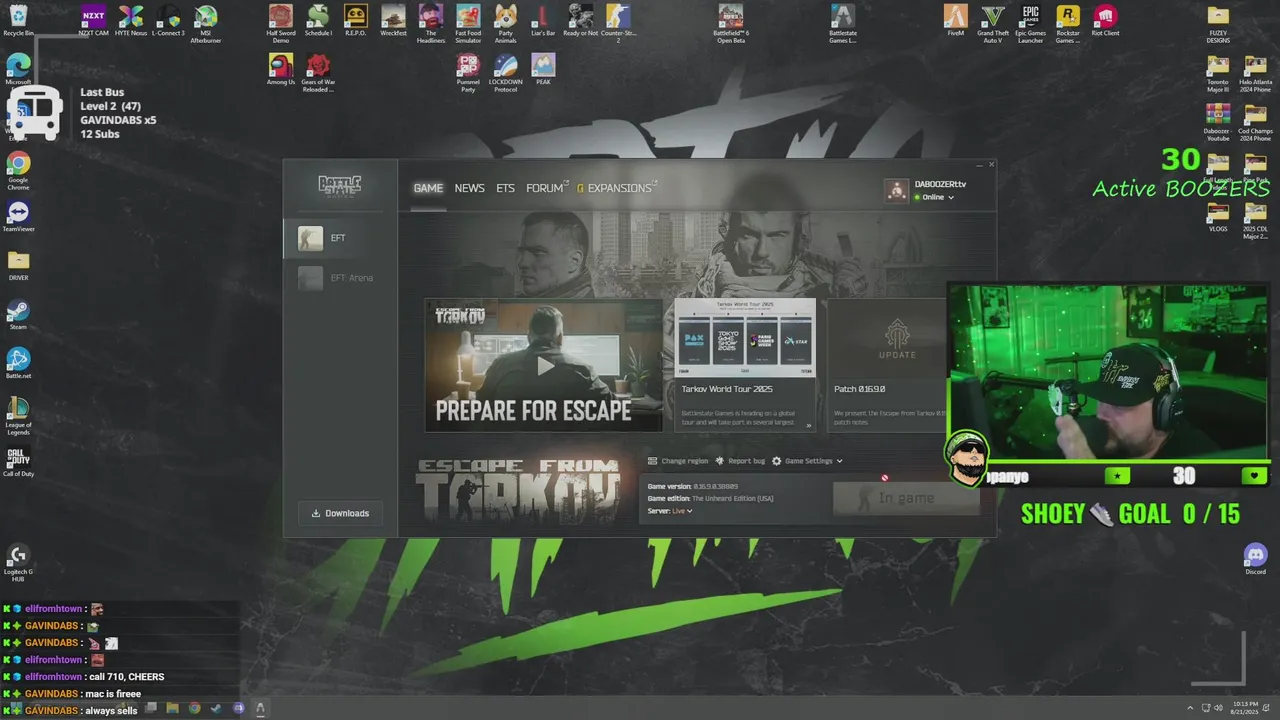Open the L-Connect 3 desktop icon
The image size is (1280, 720).
168,21
